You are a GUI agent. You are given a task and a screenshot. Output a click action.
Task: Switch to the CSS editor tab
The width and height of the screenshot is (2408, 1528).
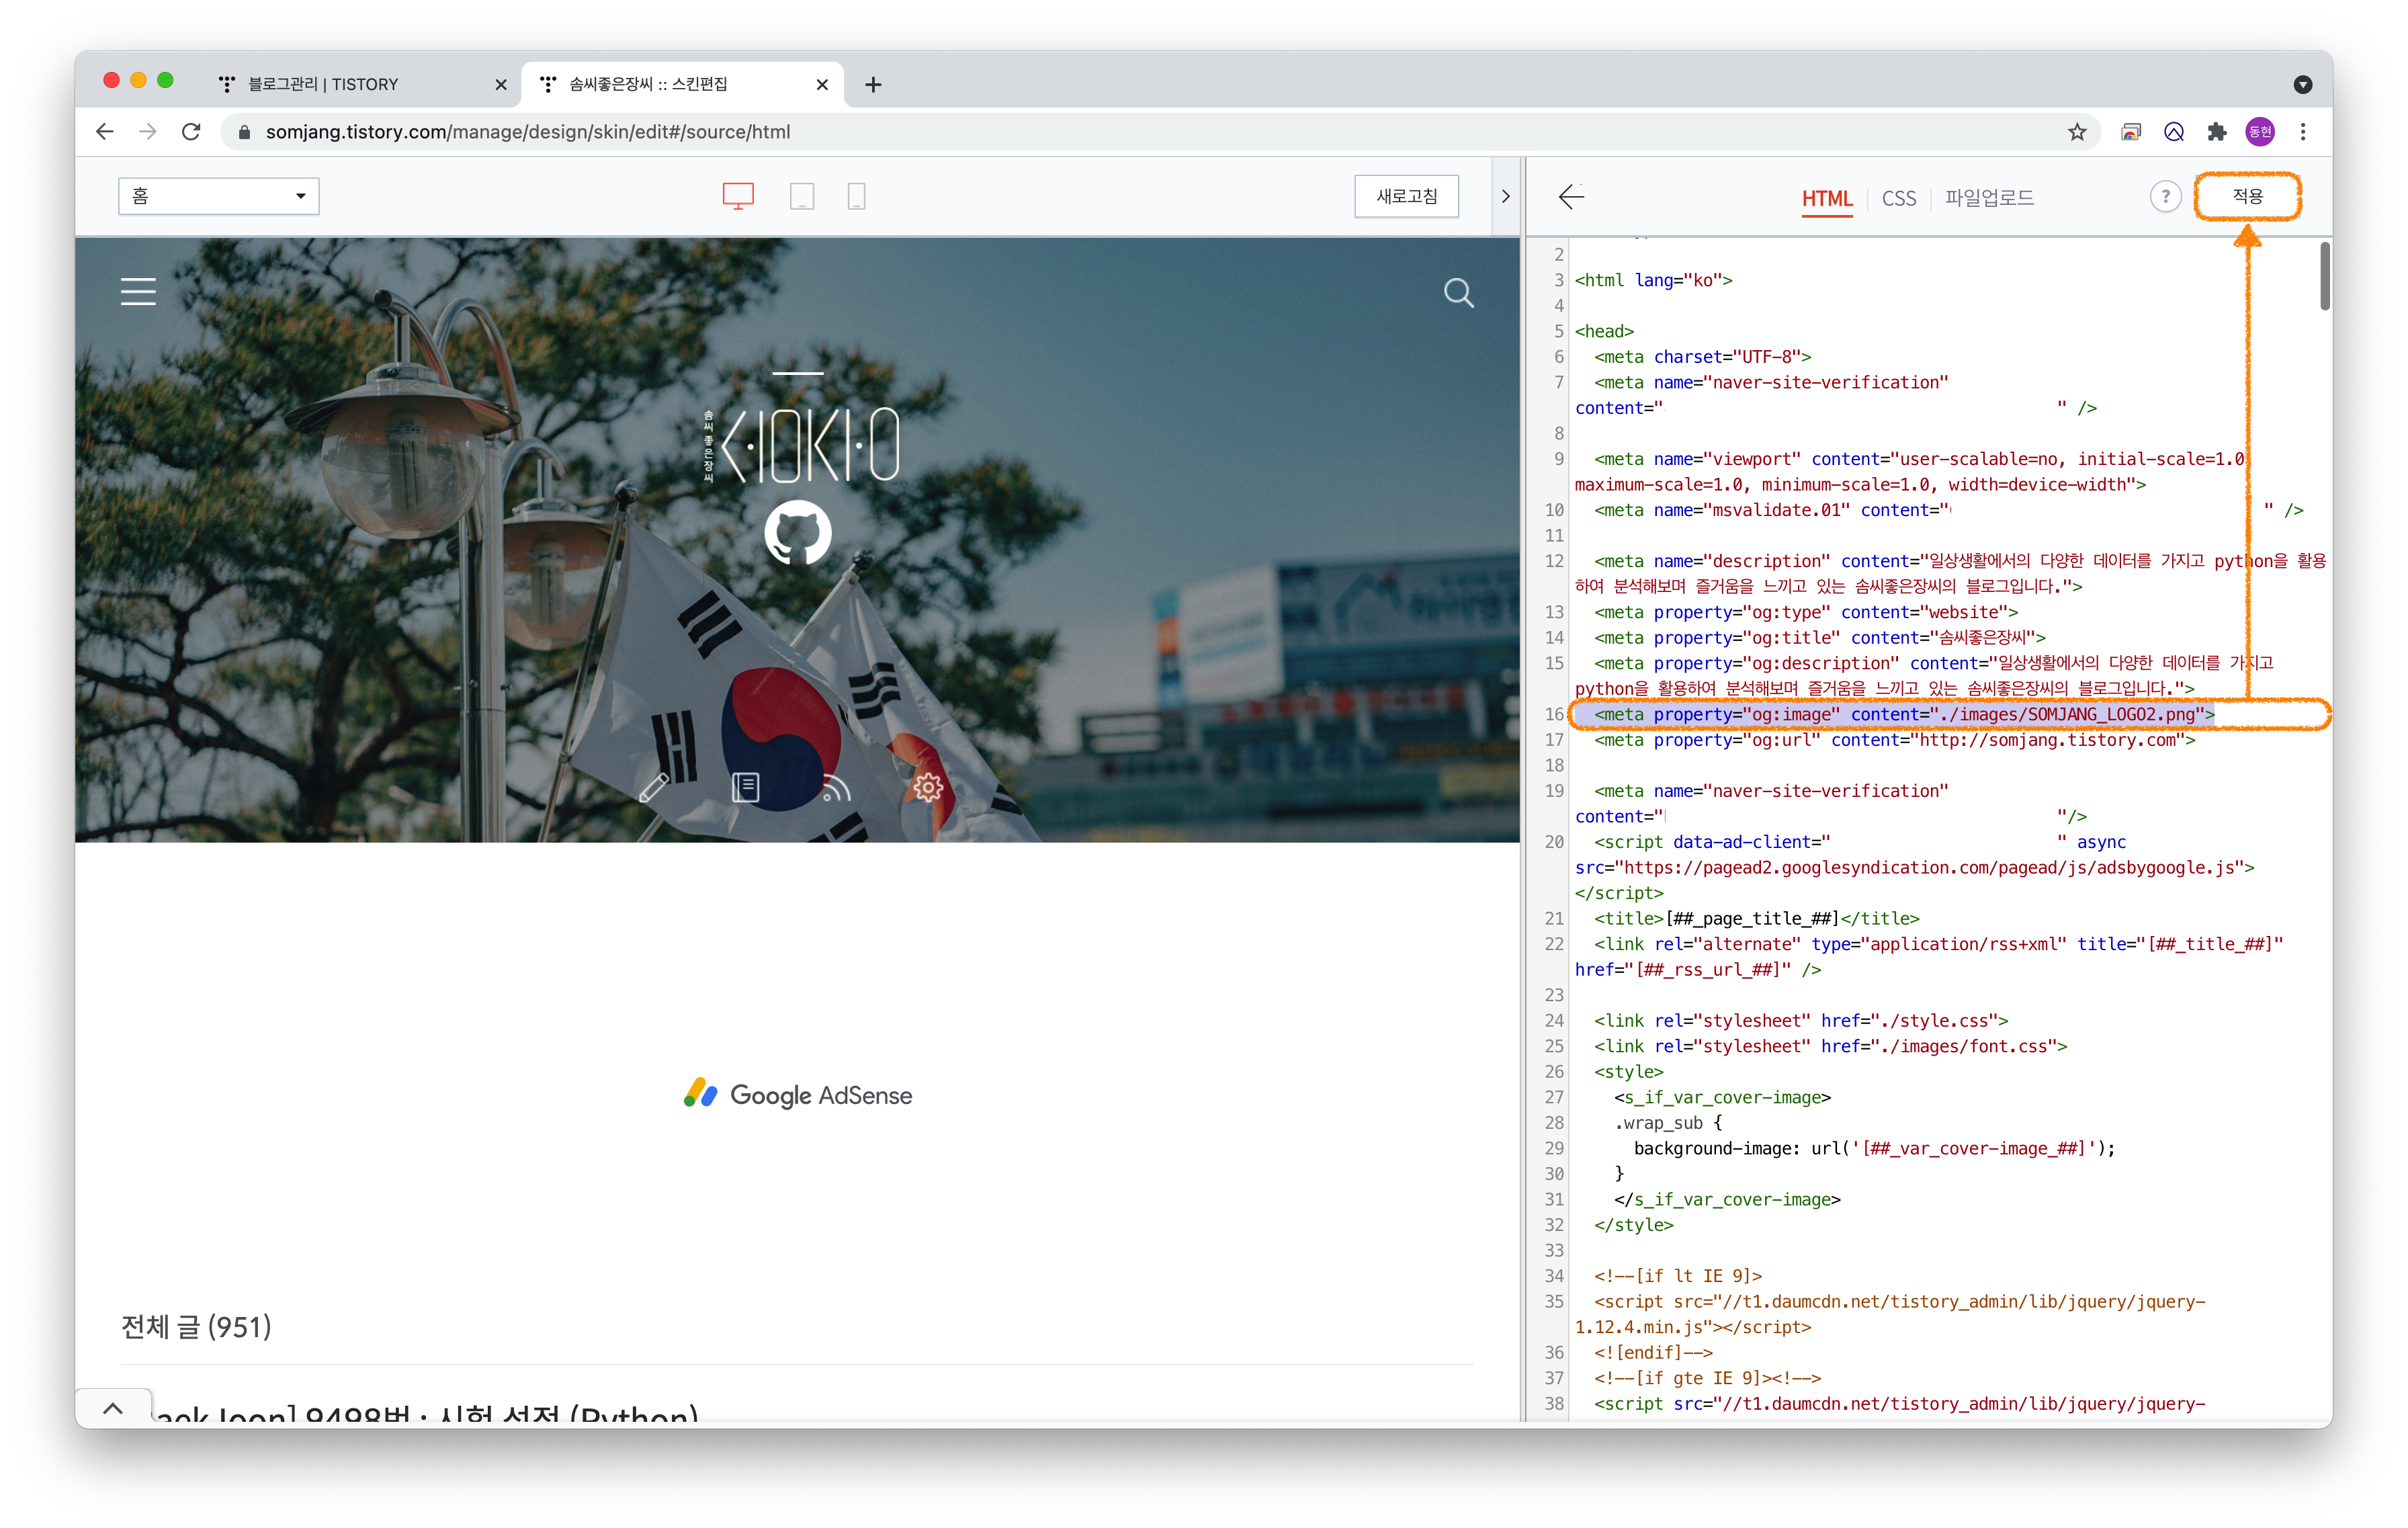[x=1898, y=198]
